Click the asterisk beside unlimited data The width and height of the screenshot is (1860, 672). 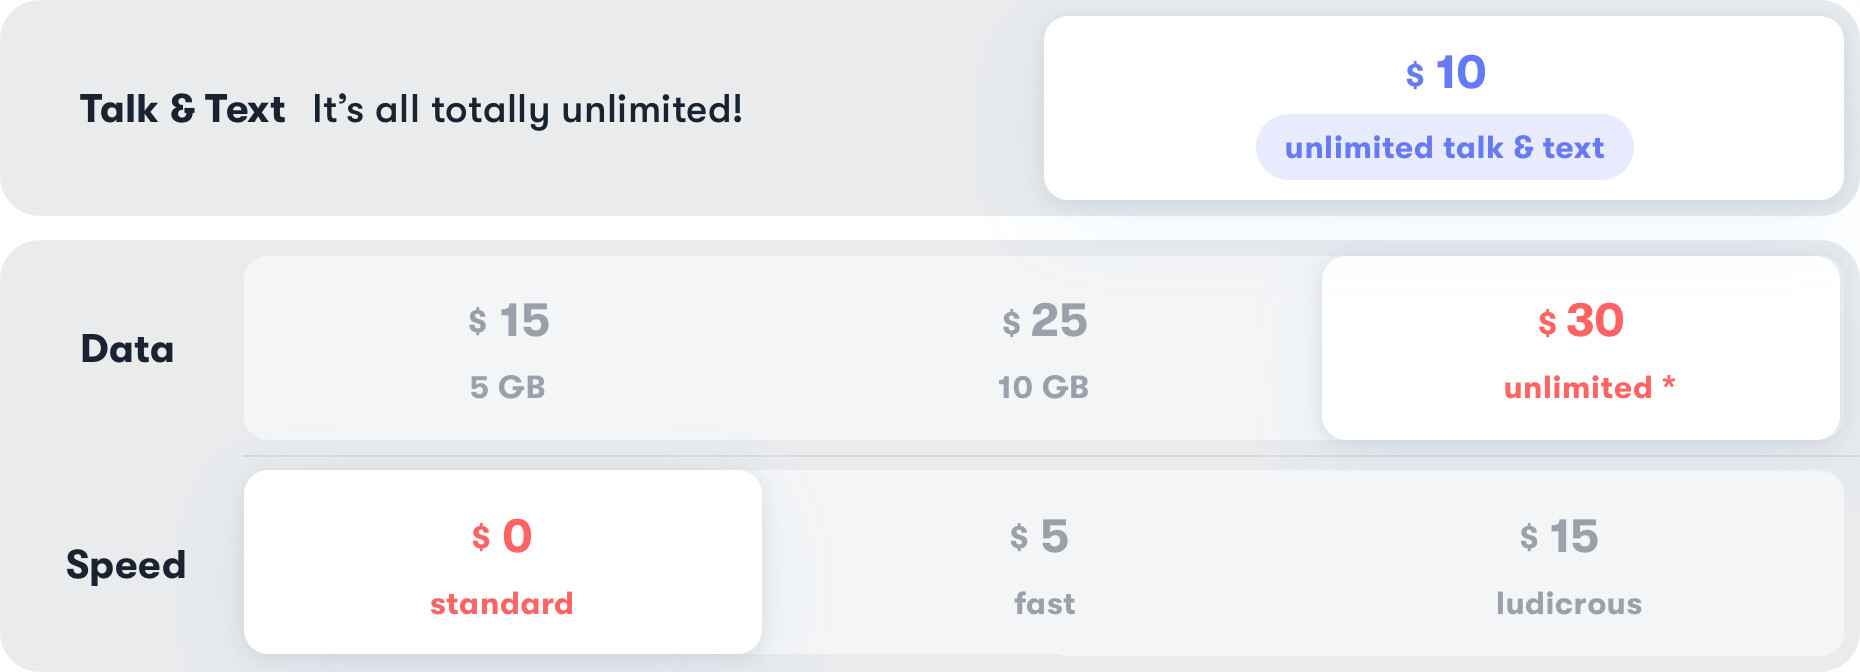point(1669,383)
